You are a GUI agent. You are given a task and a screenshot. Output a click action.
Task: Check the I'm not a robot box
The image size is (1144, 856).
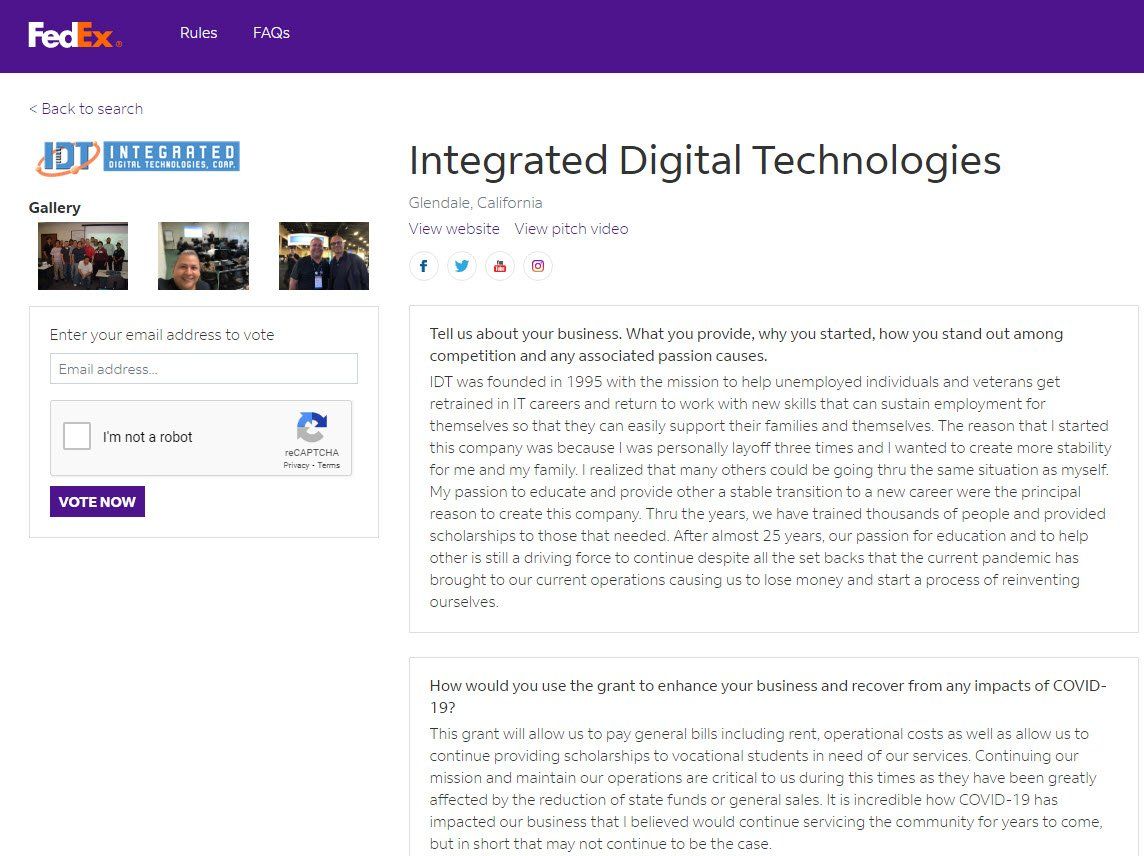[x=77, y=436]
